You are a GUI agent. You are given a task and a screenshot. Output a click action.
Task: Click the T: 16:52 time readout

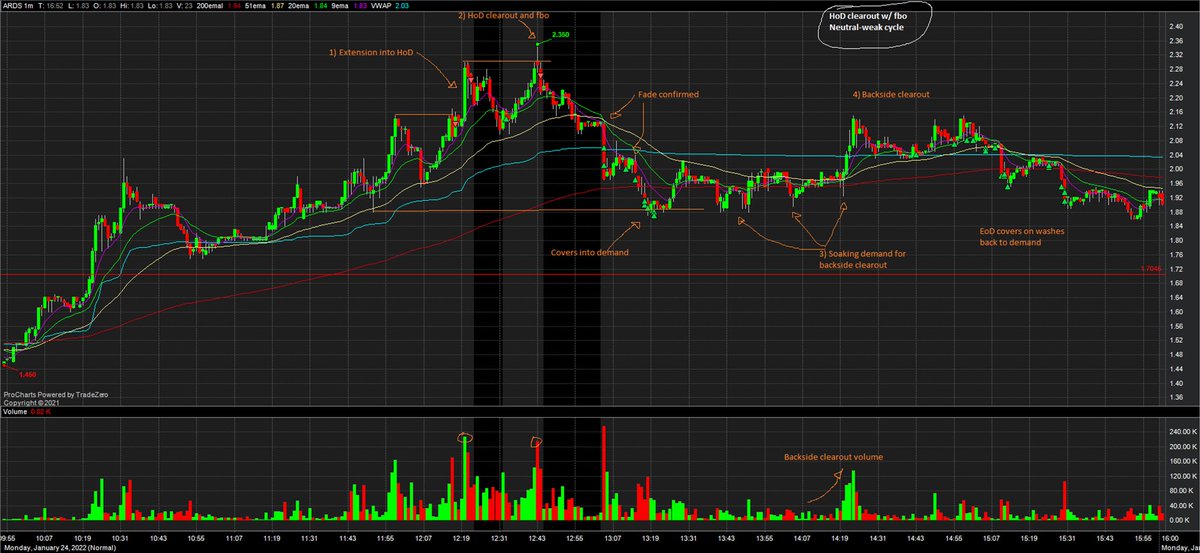[x=50, y=5]
